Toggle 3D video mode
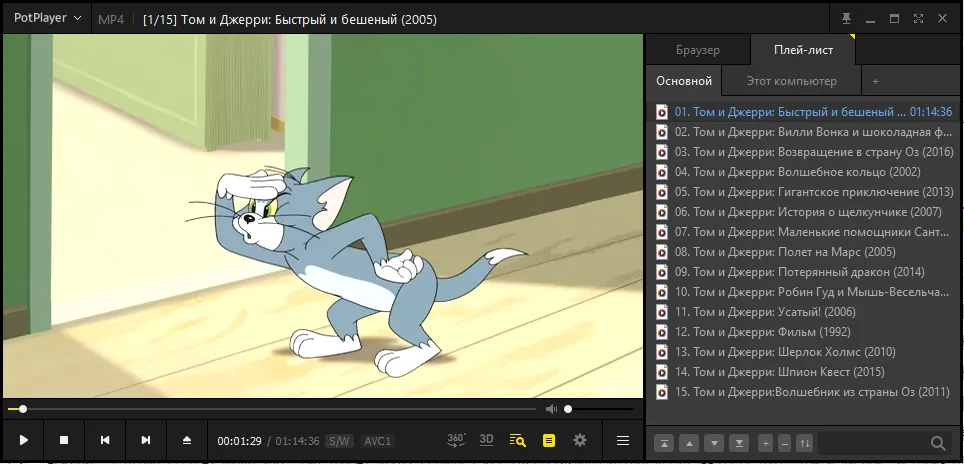The width and height of the screenshot is (964, 464). [486, 439]
